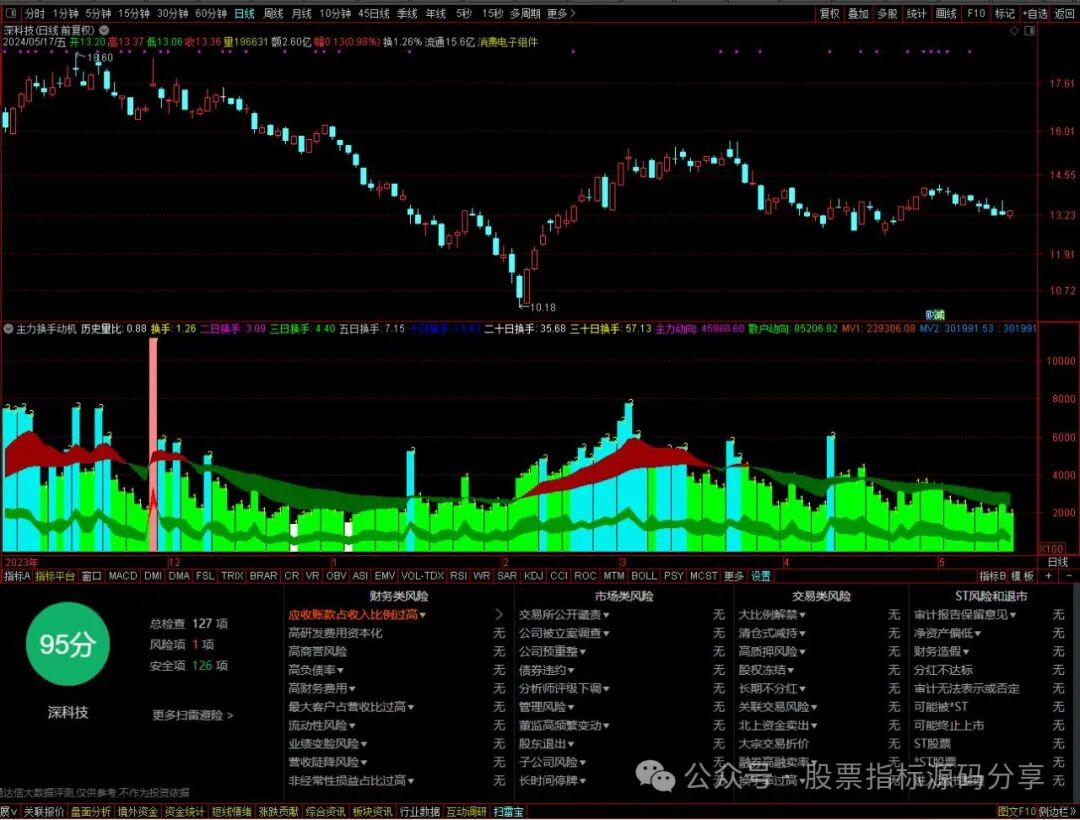This screenshot has height=820, width=1080.
Task: Select the 多周期 tab
Action: tap(525, 13)
